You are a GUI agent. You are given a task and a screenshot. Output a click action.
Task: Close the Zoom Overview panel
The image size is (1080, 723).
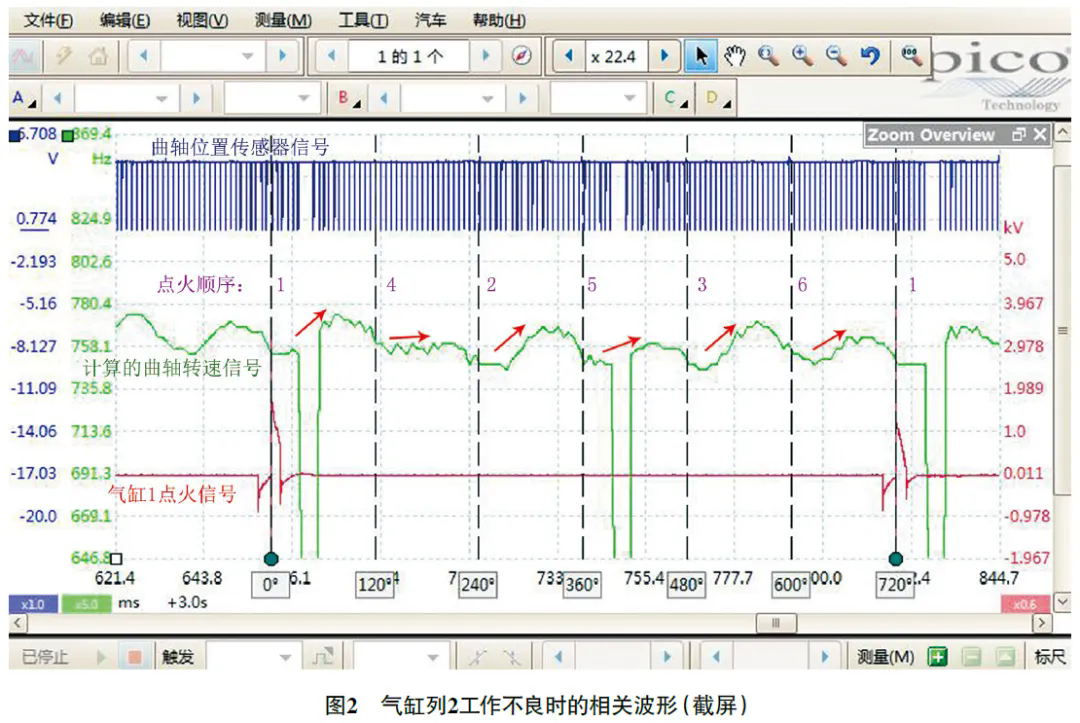[1040, 135]
